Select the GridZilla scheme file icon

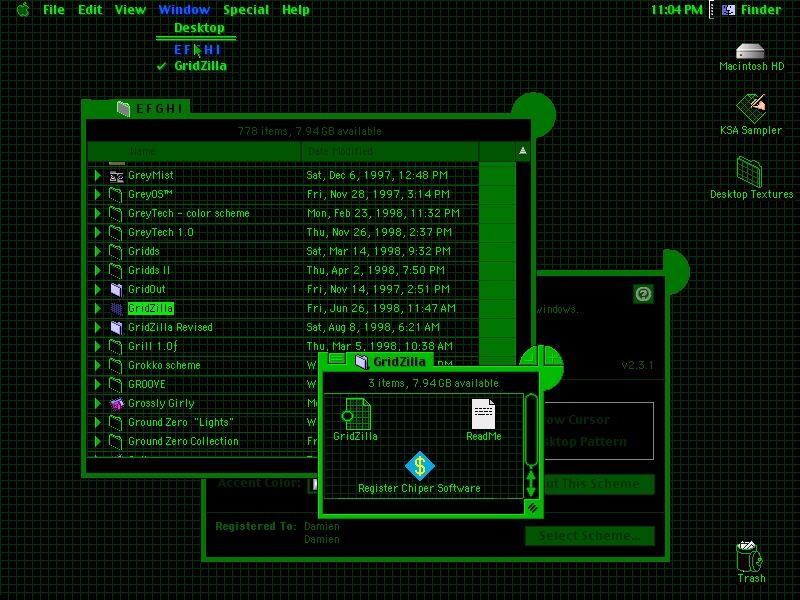356,414
